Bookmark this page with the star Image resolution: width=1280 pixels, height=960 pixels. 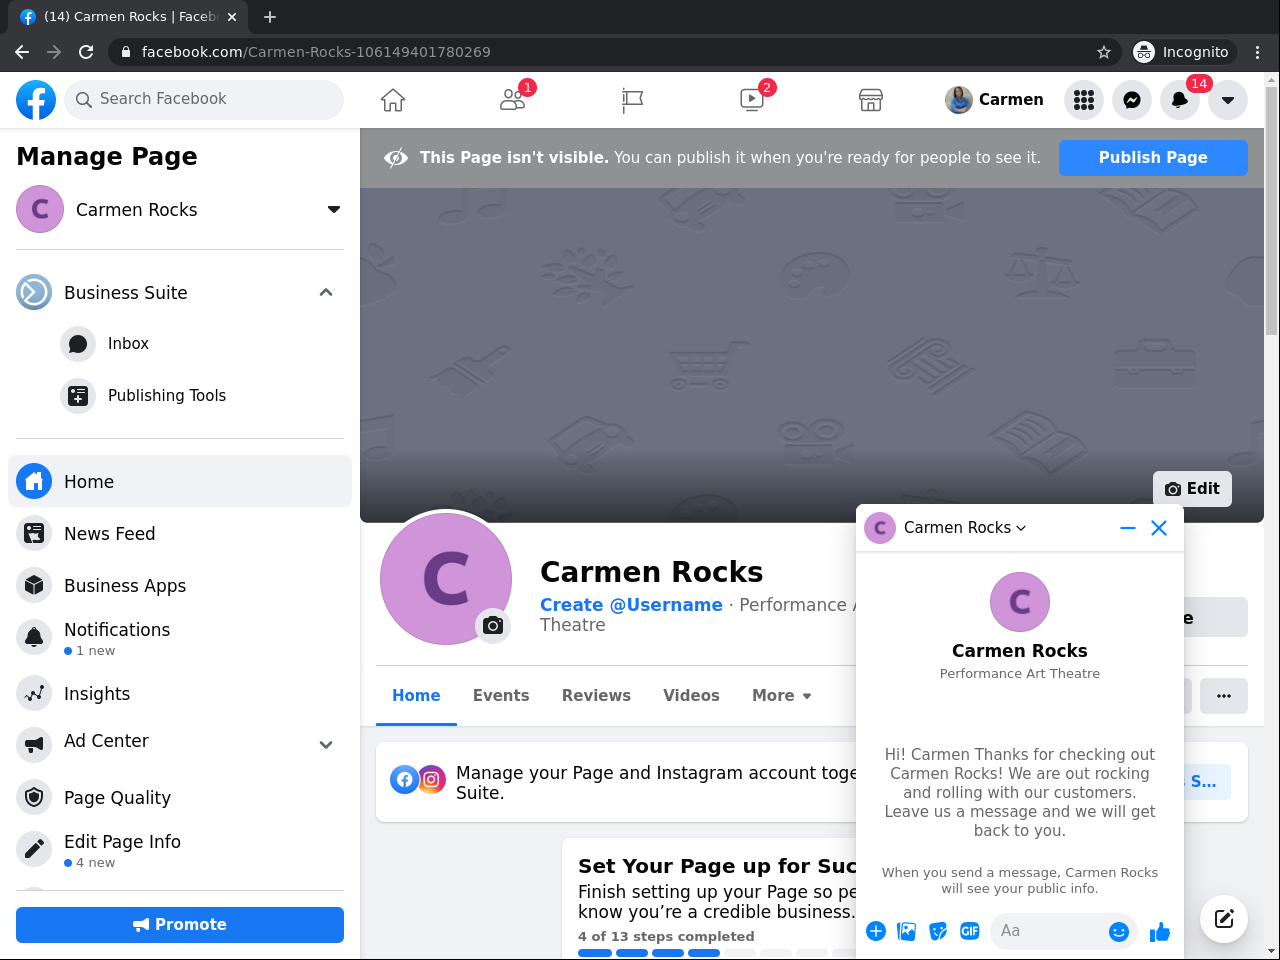pyautogui.click(x=1104, y=52)
